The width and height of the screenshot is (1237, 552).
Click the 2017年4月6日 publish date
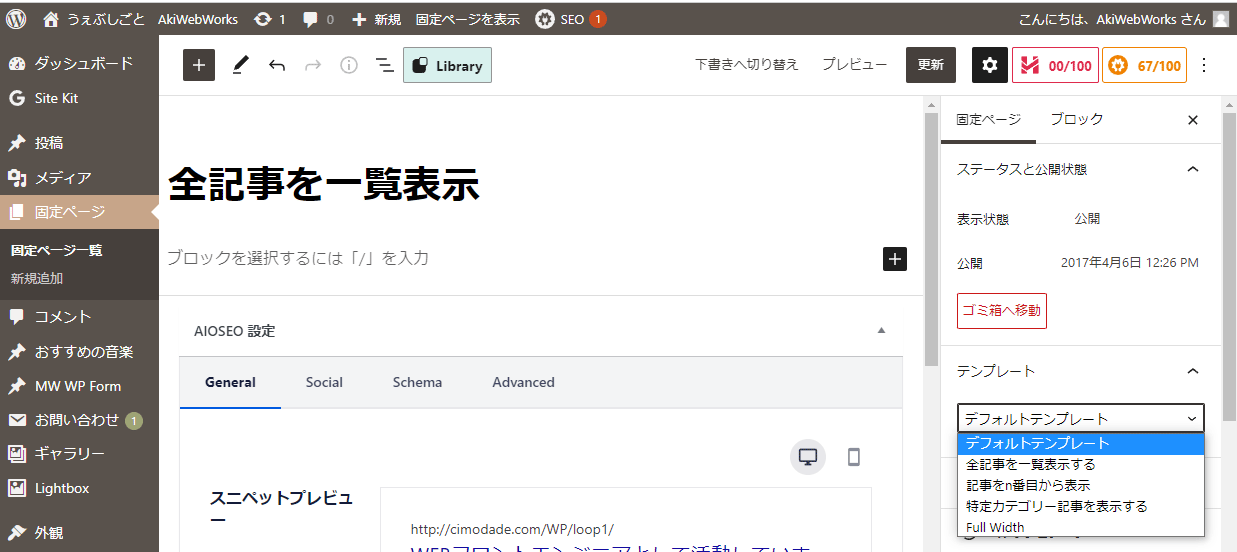1129,263
